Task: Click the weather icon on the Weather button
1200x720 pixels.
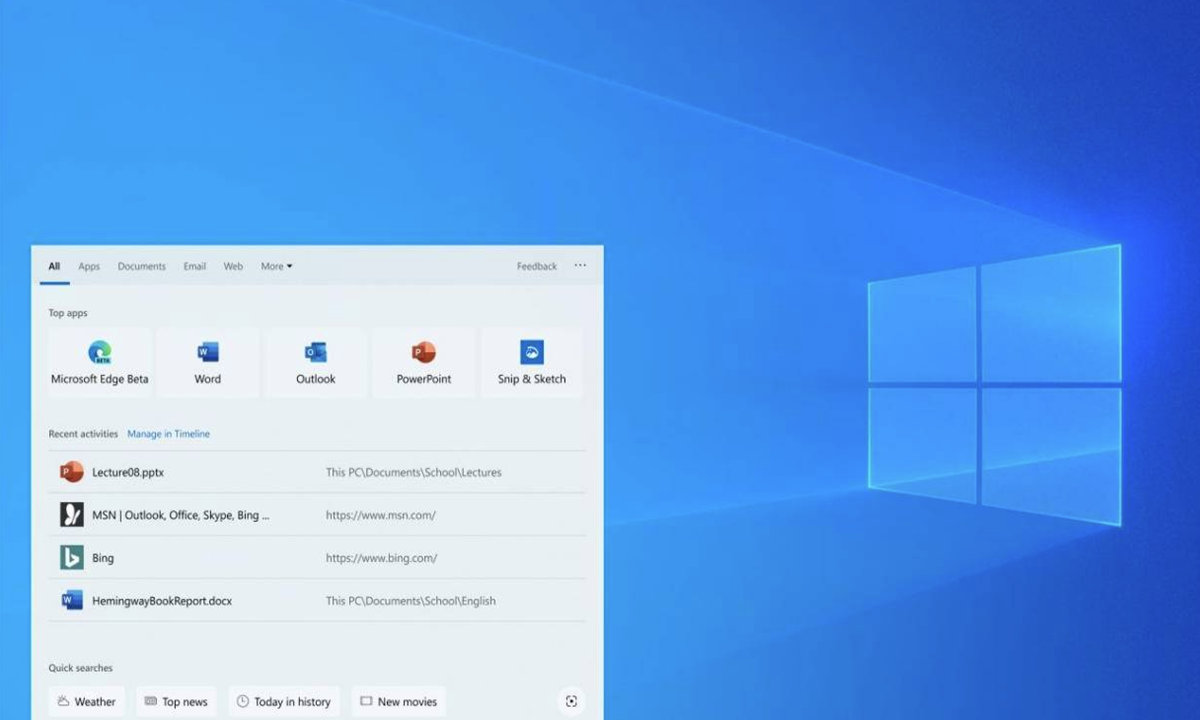Action: tap(62, 701)
